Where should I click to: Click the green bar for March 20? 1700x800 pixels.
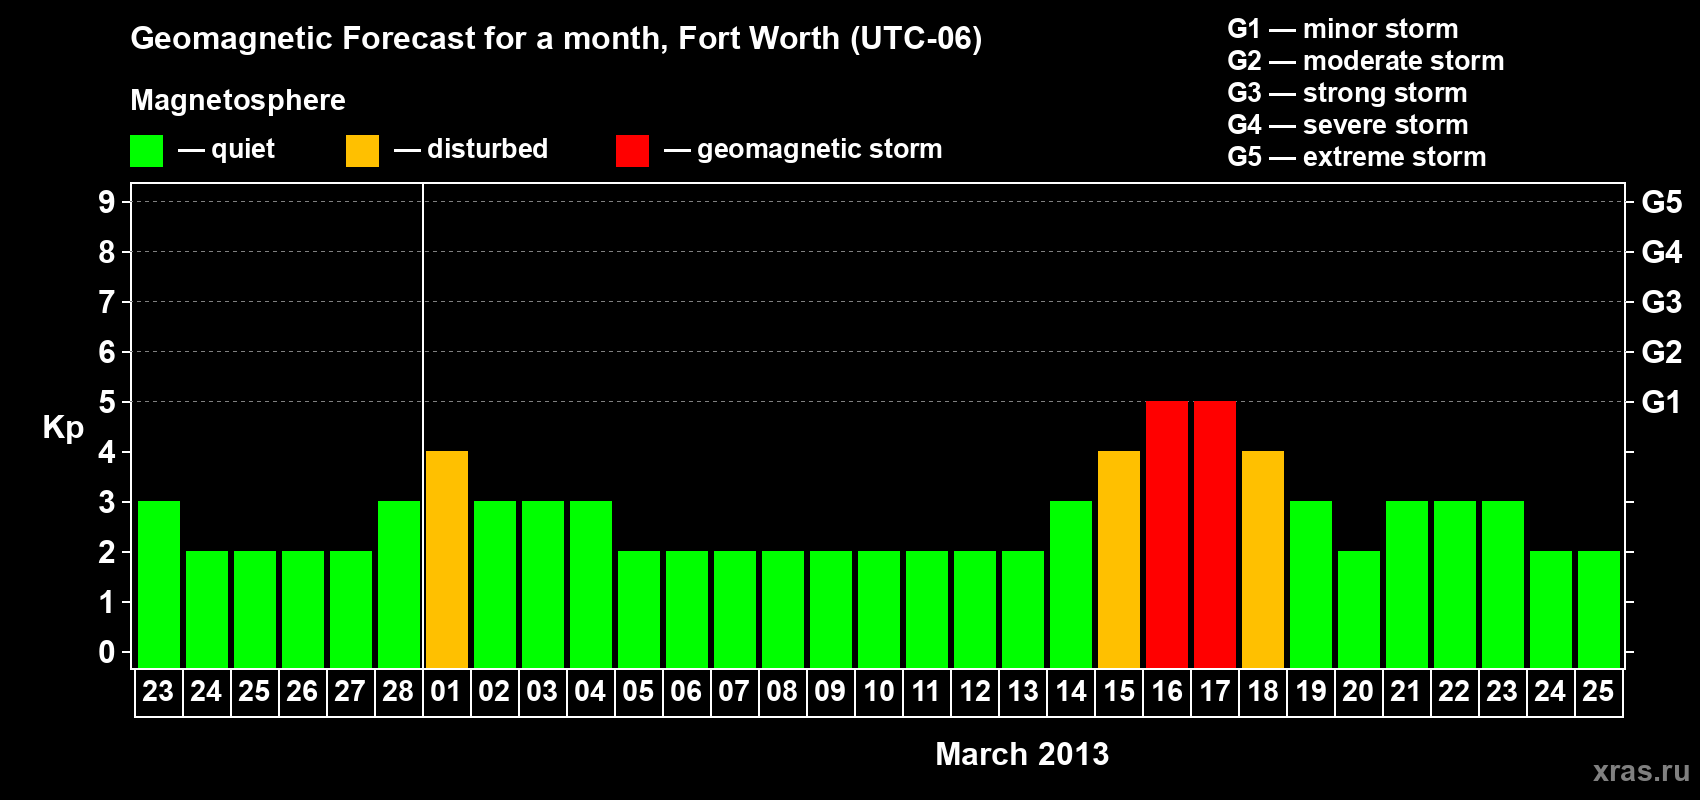1359,609
